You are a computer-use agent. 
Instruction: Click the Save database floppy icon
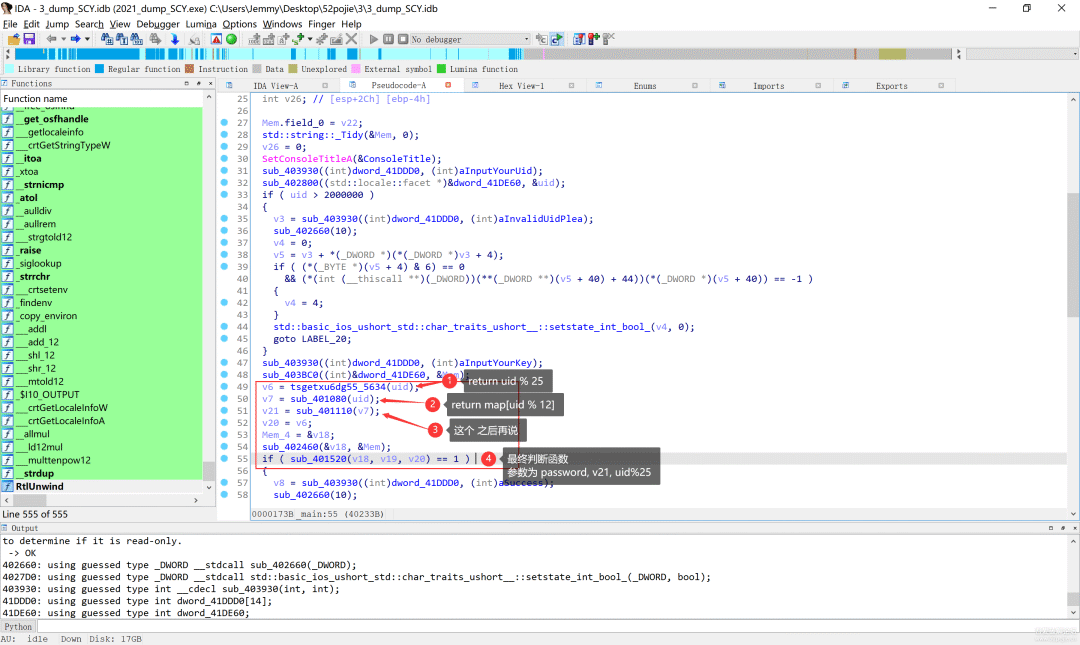(x=29, y=39)
